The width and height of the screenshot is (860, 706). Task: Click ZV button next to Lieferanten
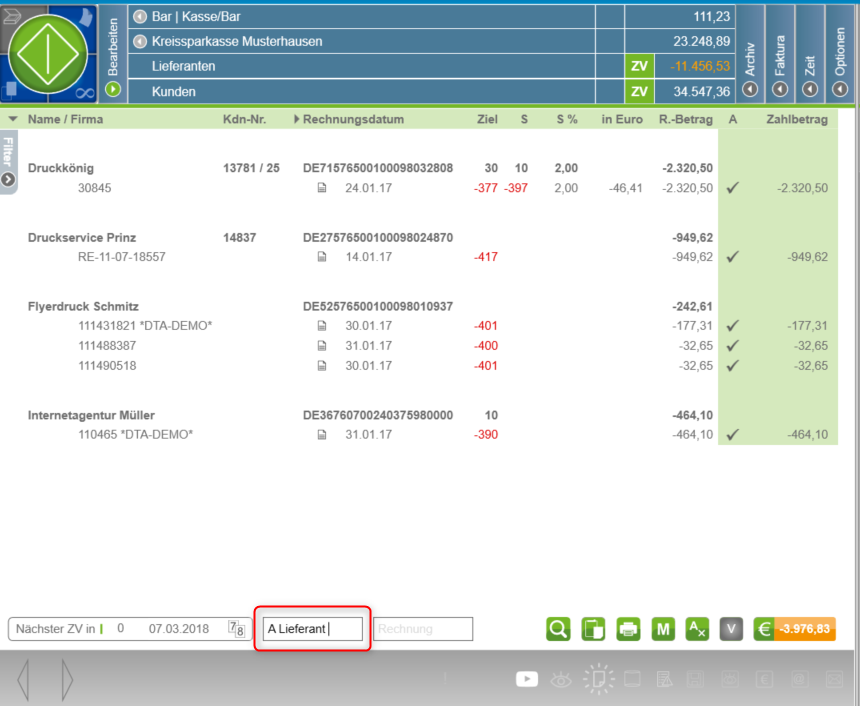(x=638, y=66)
